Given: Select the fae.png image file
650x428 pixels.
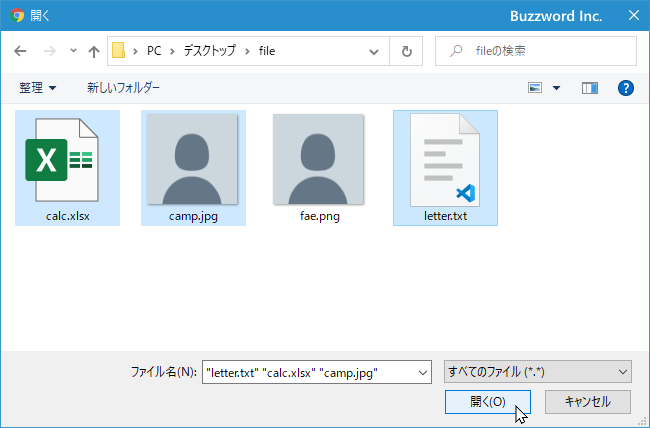Looking at the screenshot, I should pyautogui.click(x=319, y=168).
